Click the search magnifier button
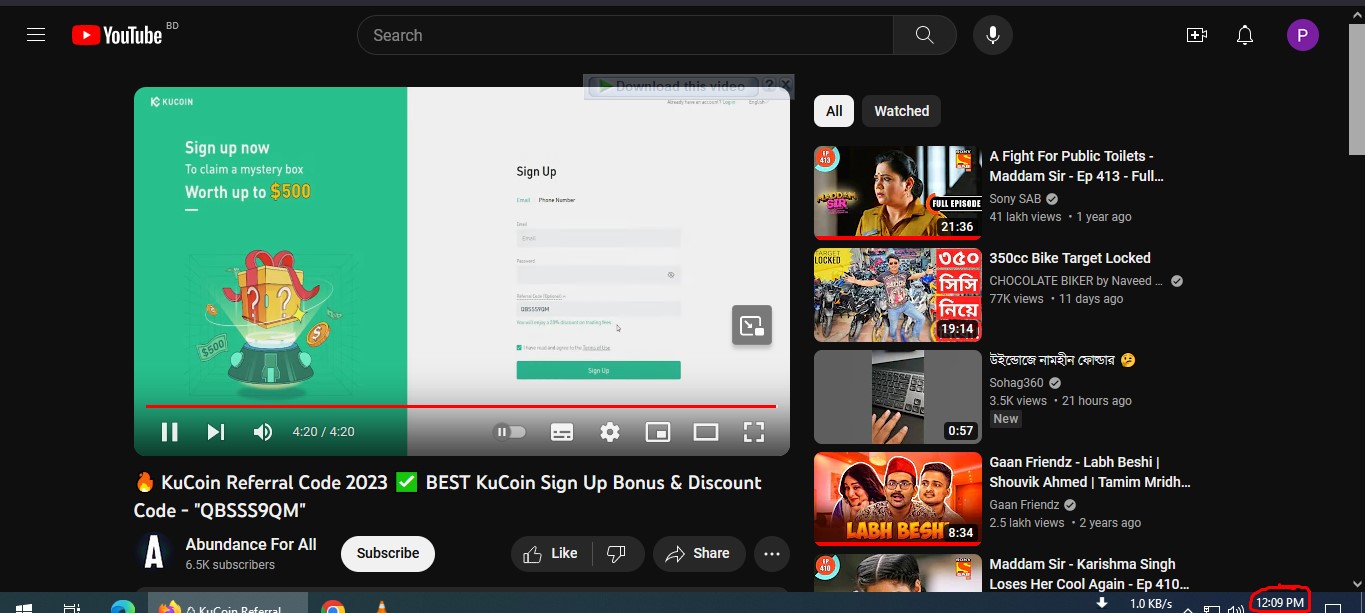 tap(925, 35)
